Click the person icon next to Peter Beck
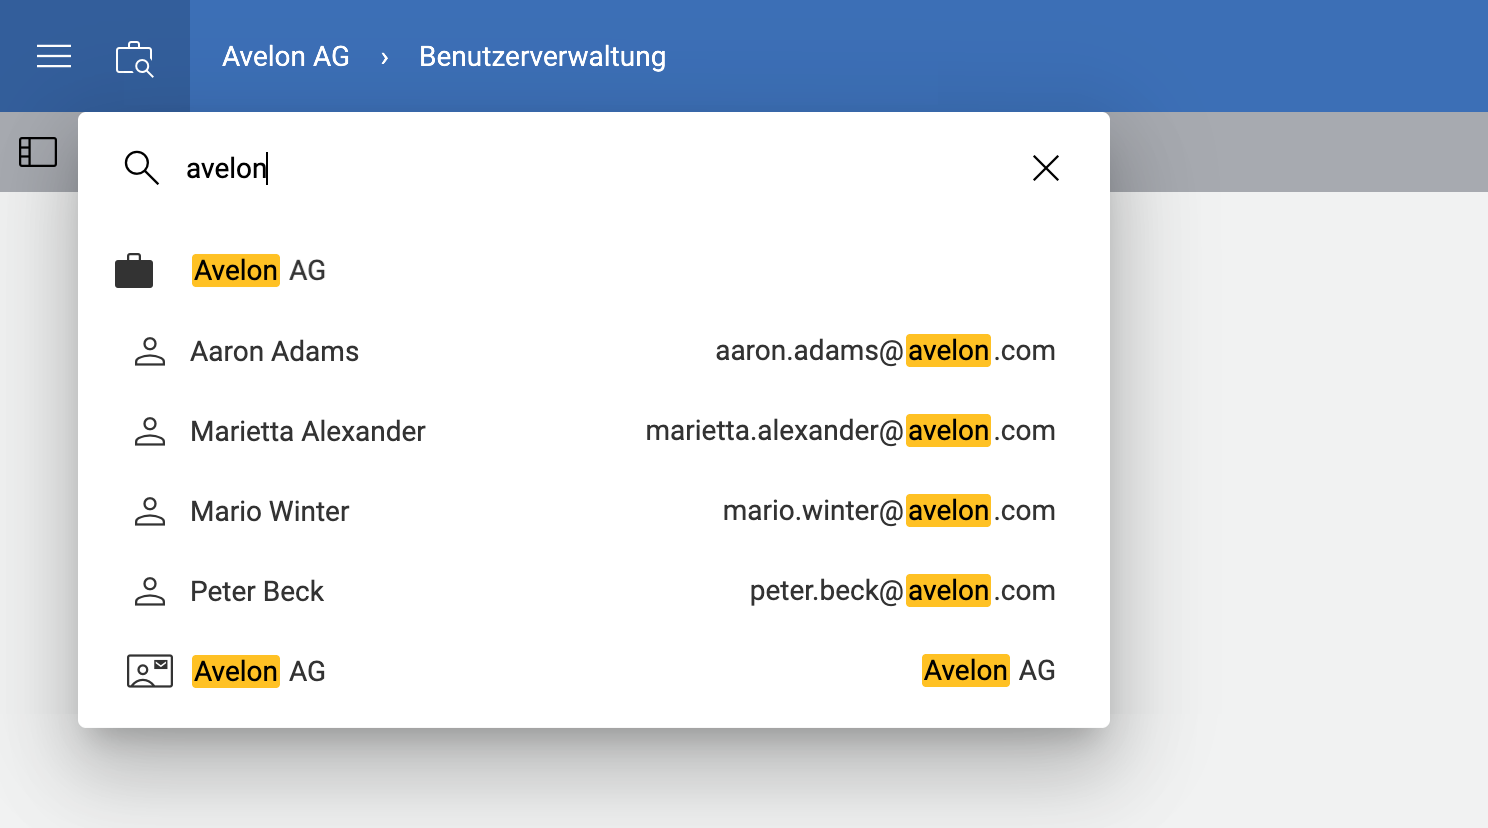Image resolution: width=1488 pixels, height=828 pixels. (x=150, y=591)
